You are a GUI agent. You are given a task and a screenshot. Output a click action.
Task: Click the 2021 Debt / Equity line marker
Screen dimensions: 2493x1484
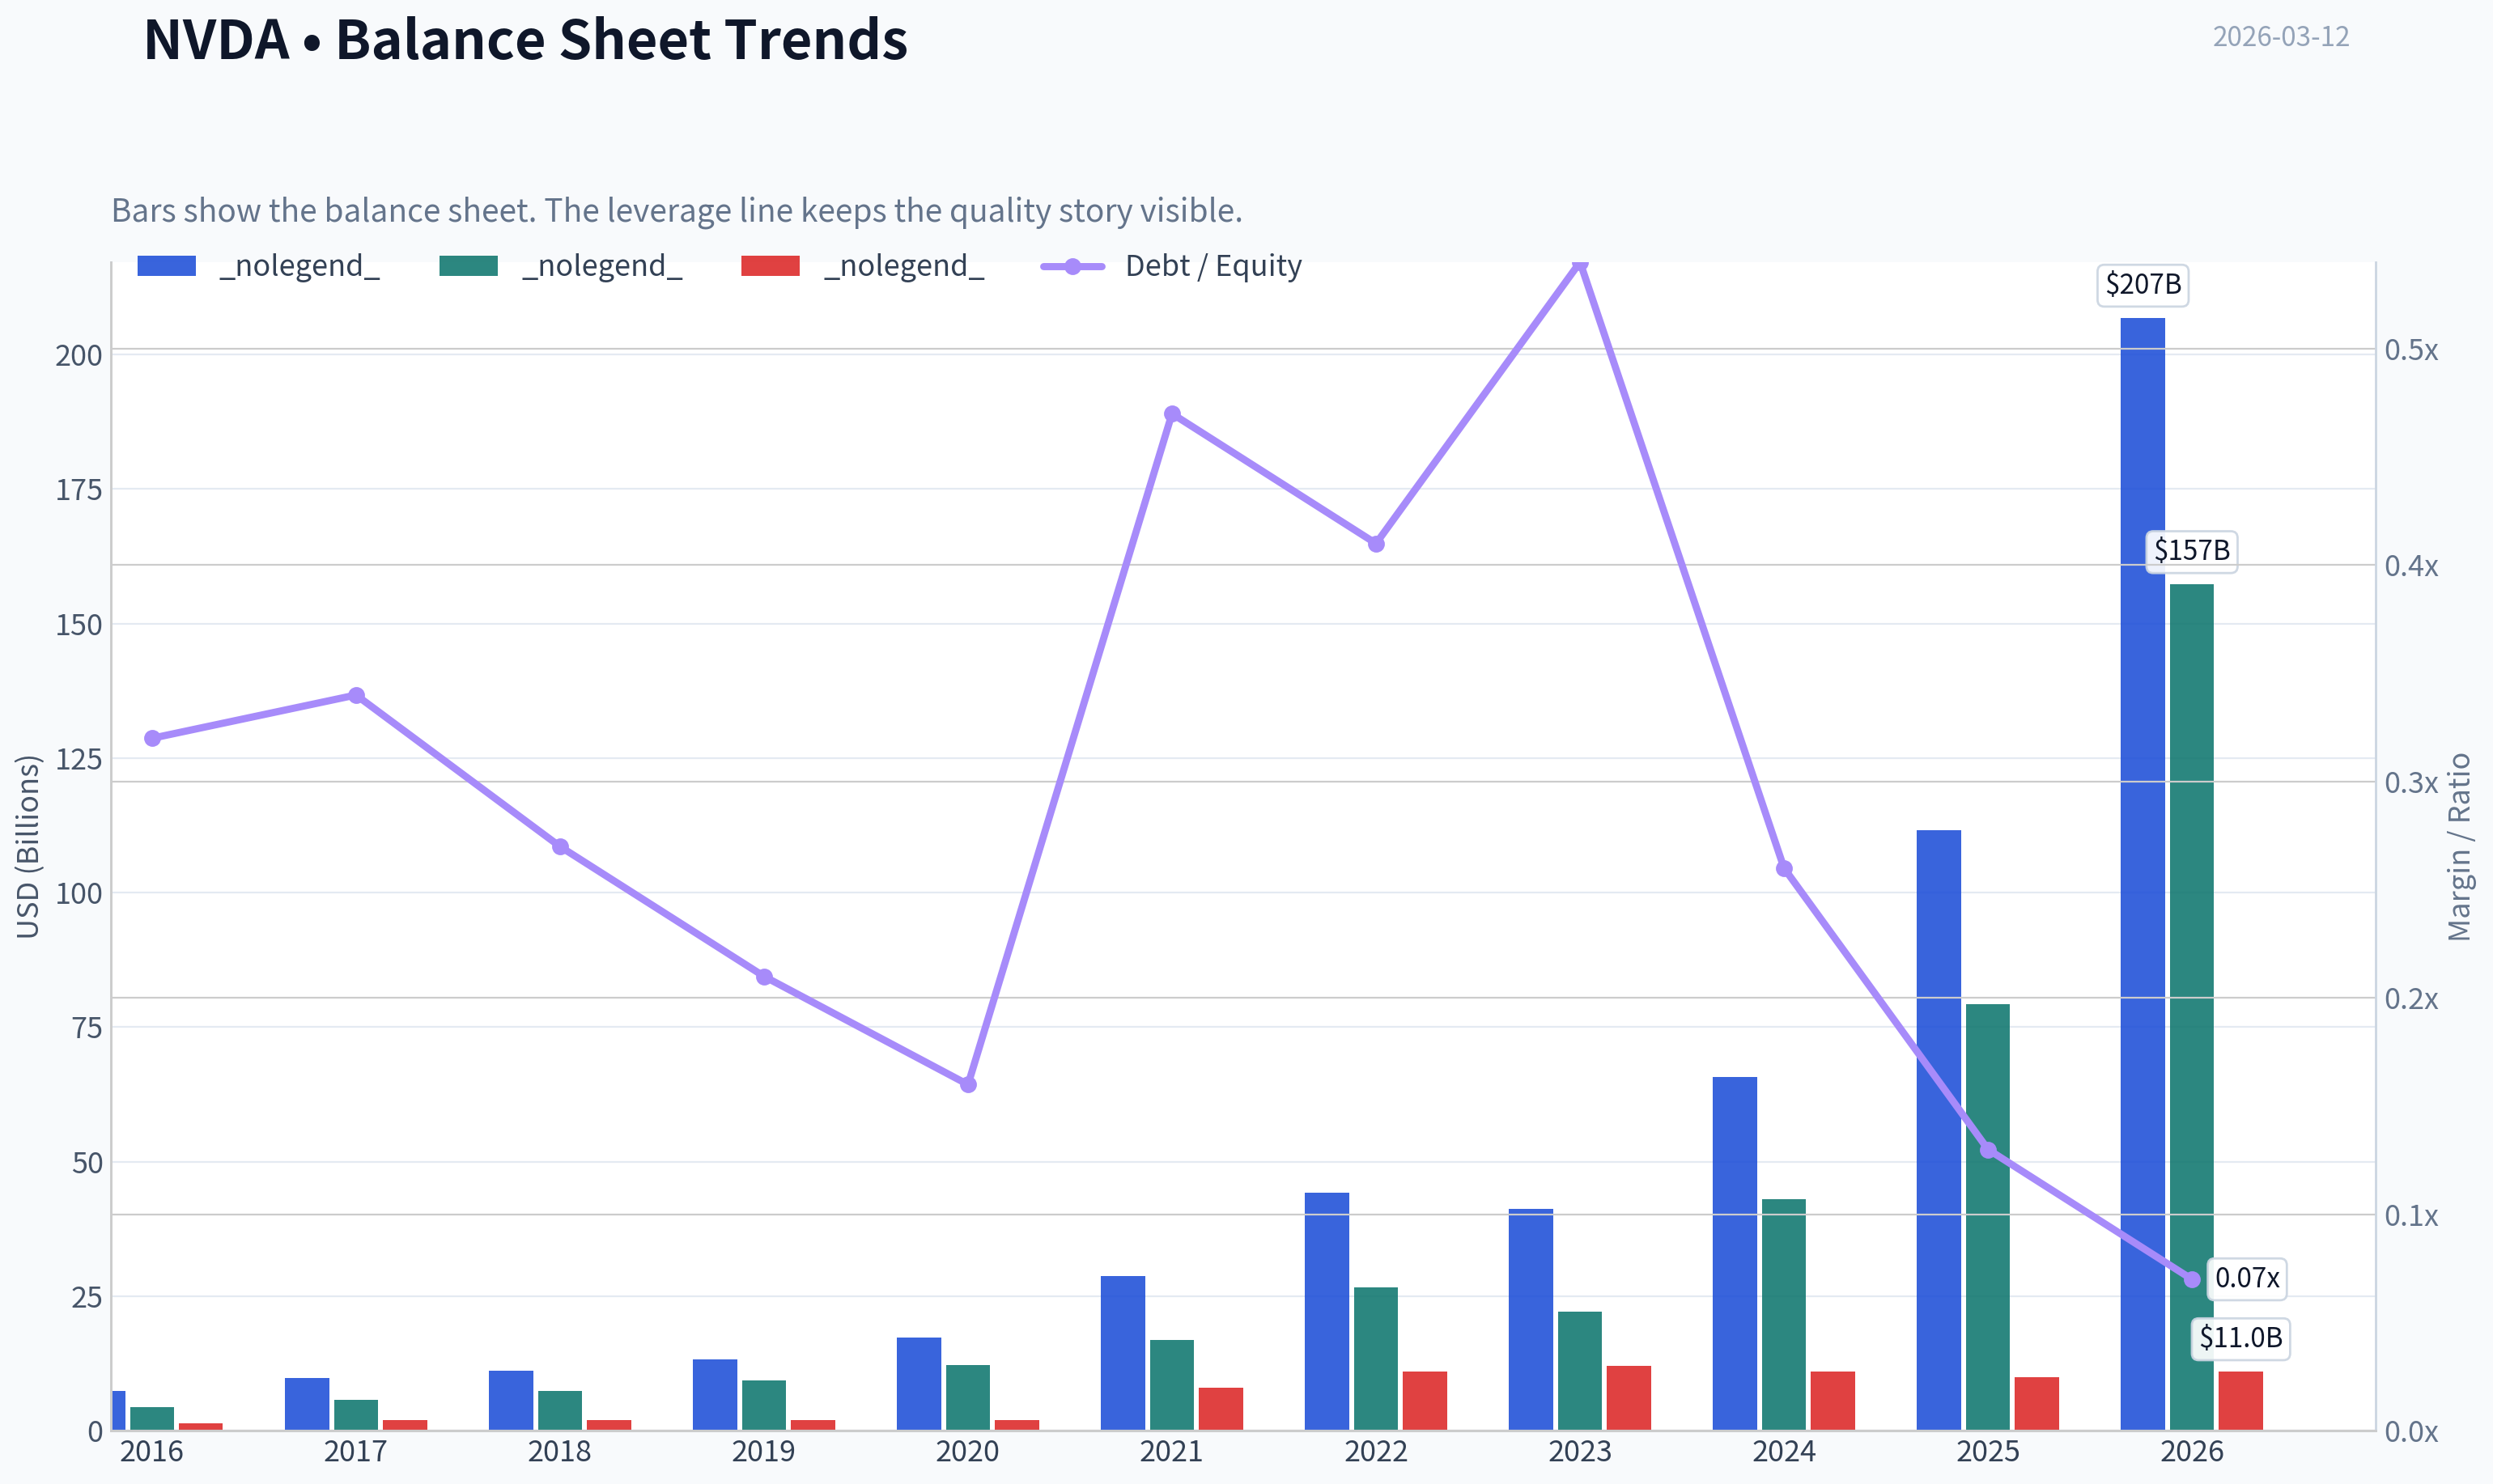[1172, 414]
